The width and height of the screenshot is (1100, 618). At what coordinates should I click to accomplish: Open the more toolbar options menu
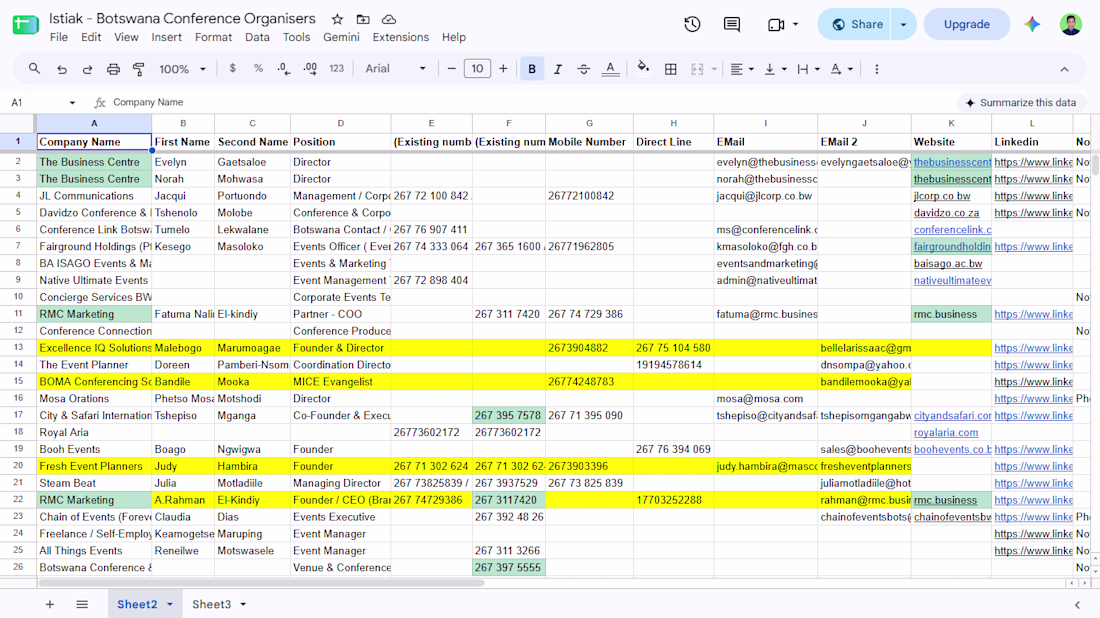pyautogui.click(x=876, y=69)
